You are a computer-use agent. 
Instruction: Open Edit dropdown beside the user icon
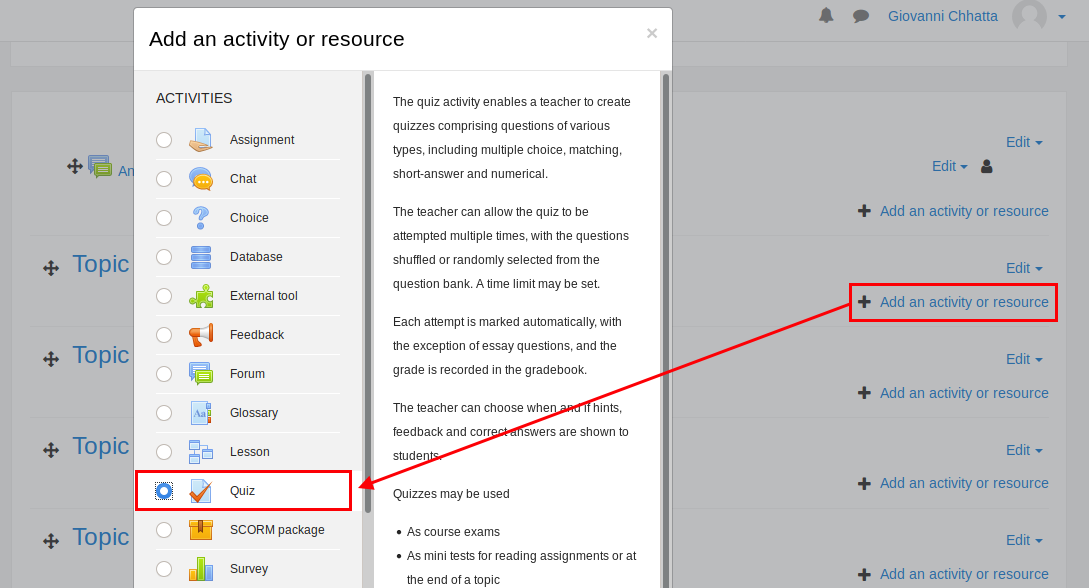949,166
